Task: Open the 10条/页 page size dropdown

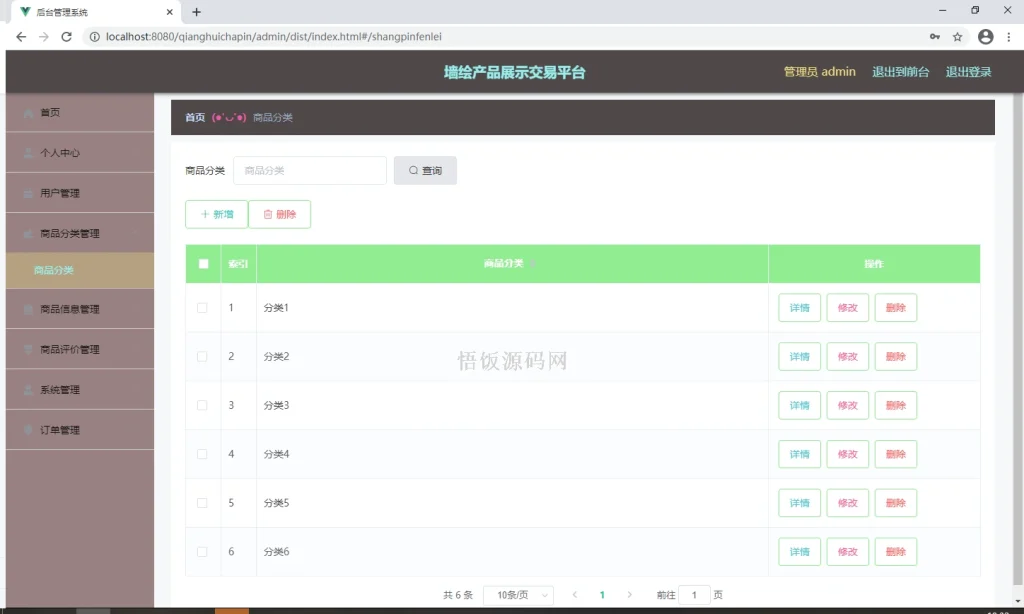Action: click(518, 593)
